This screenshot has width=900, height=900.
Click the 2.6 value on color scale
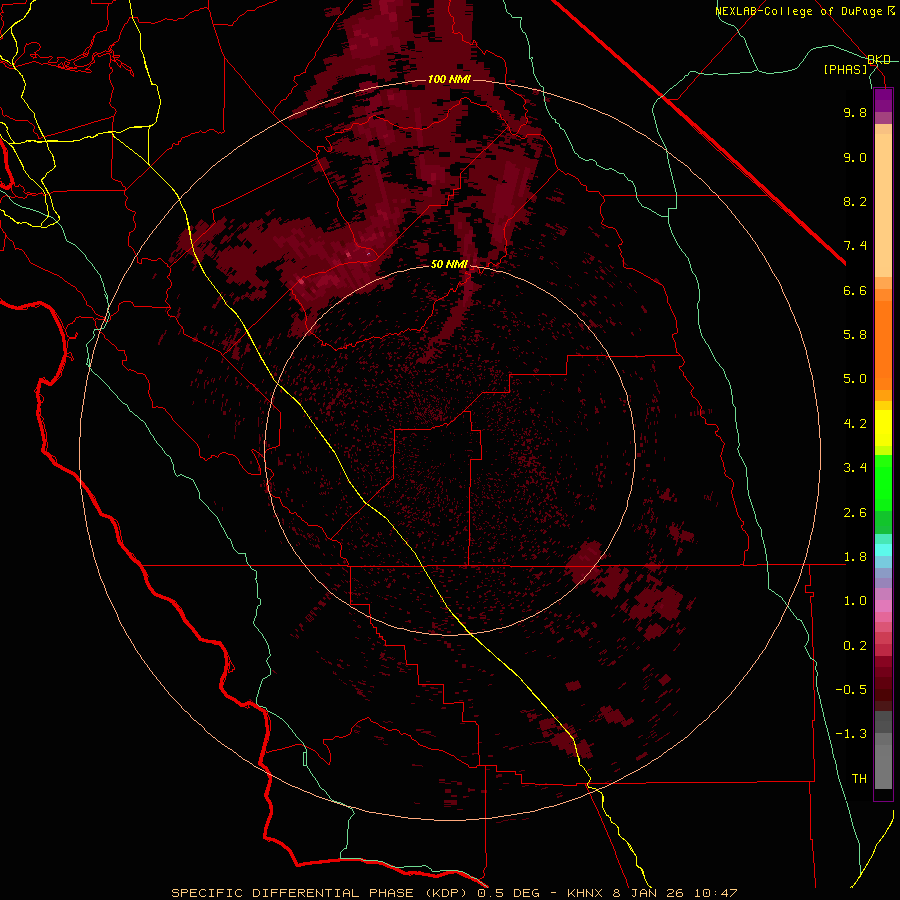(x=855, y=513)
